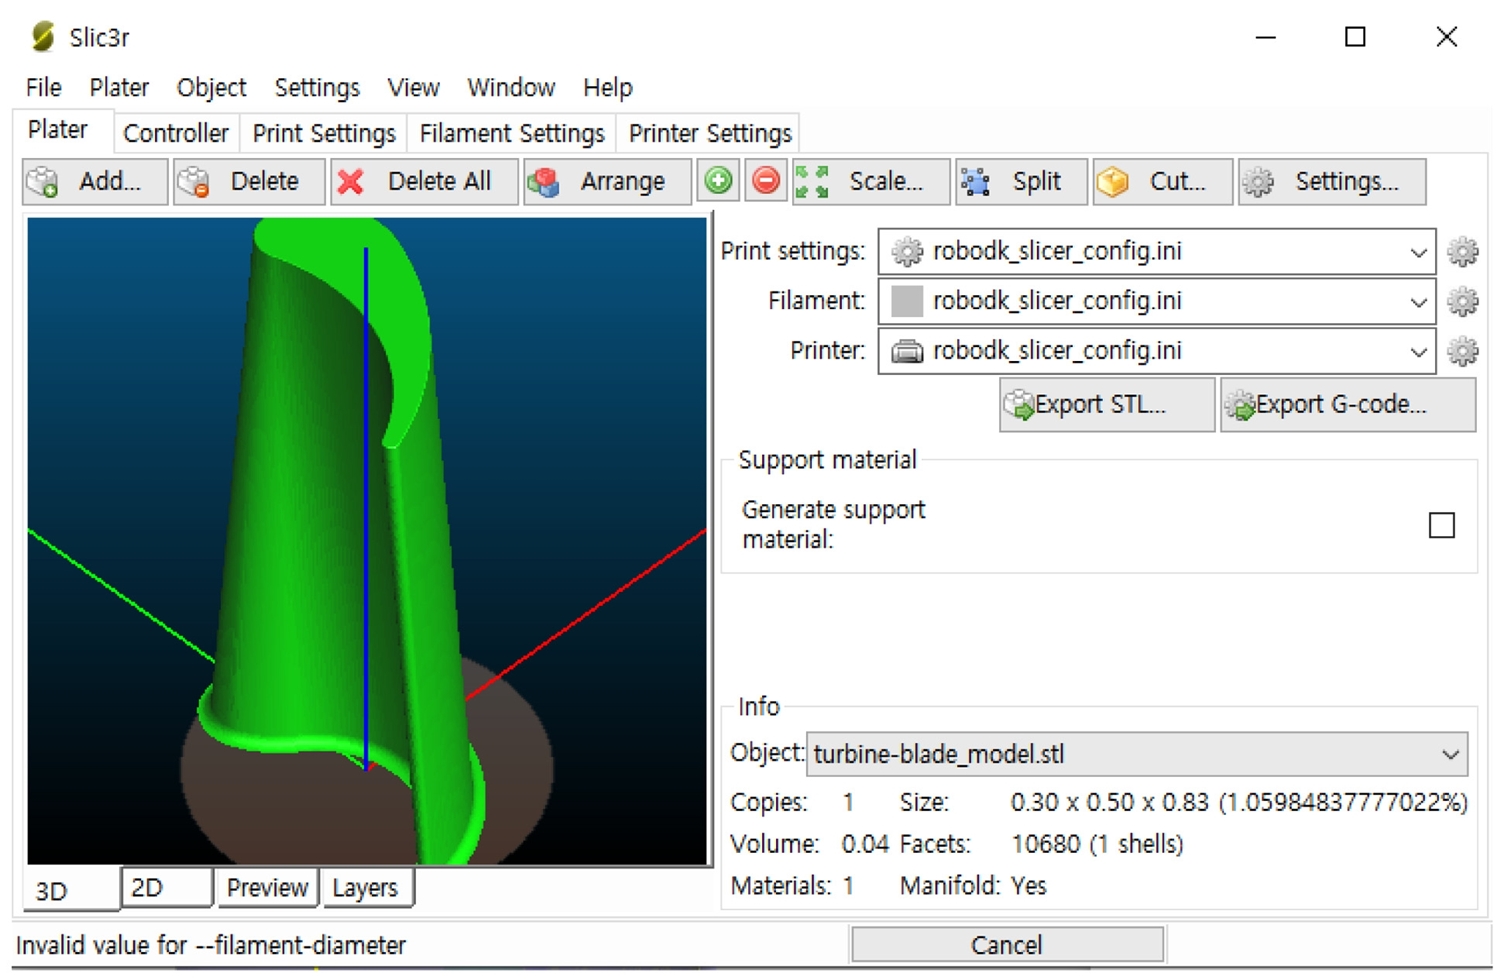Switch to the Preview view tab
The image size is (1500, 979).
click(267, 888)
